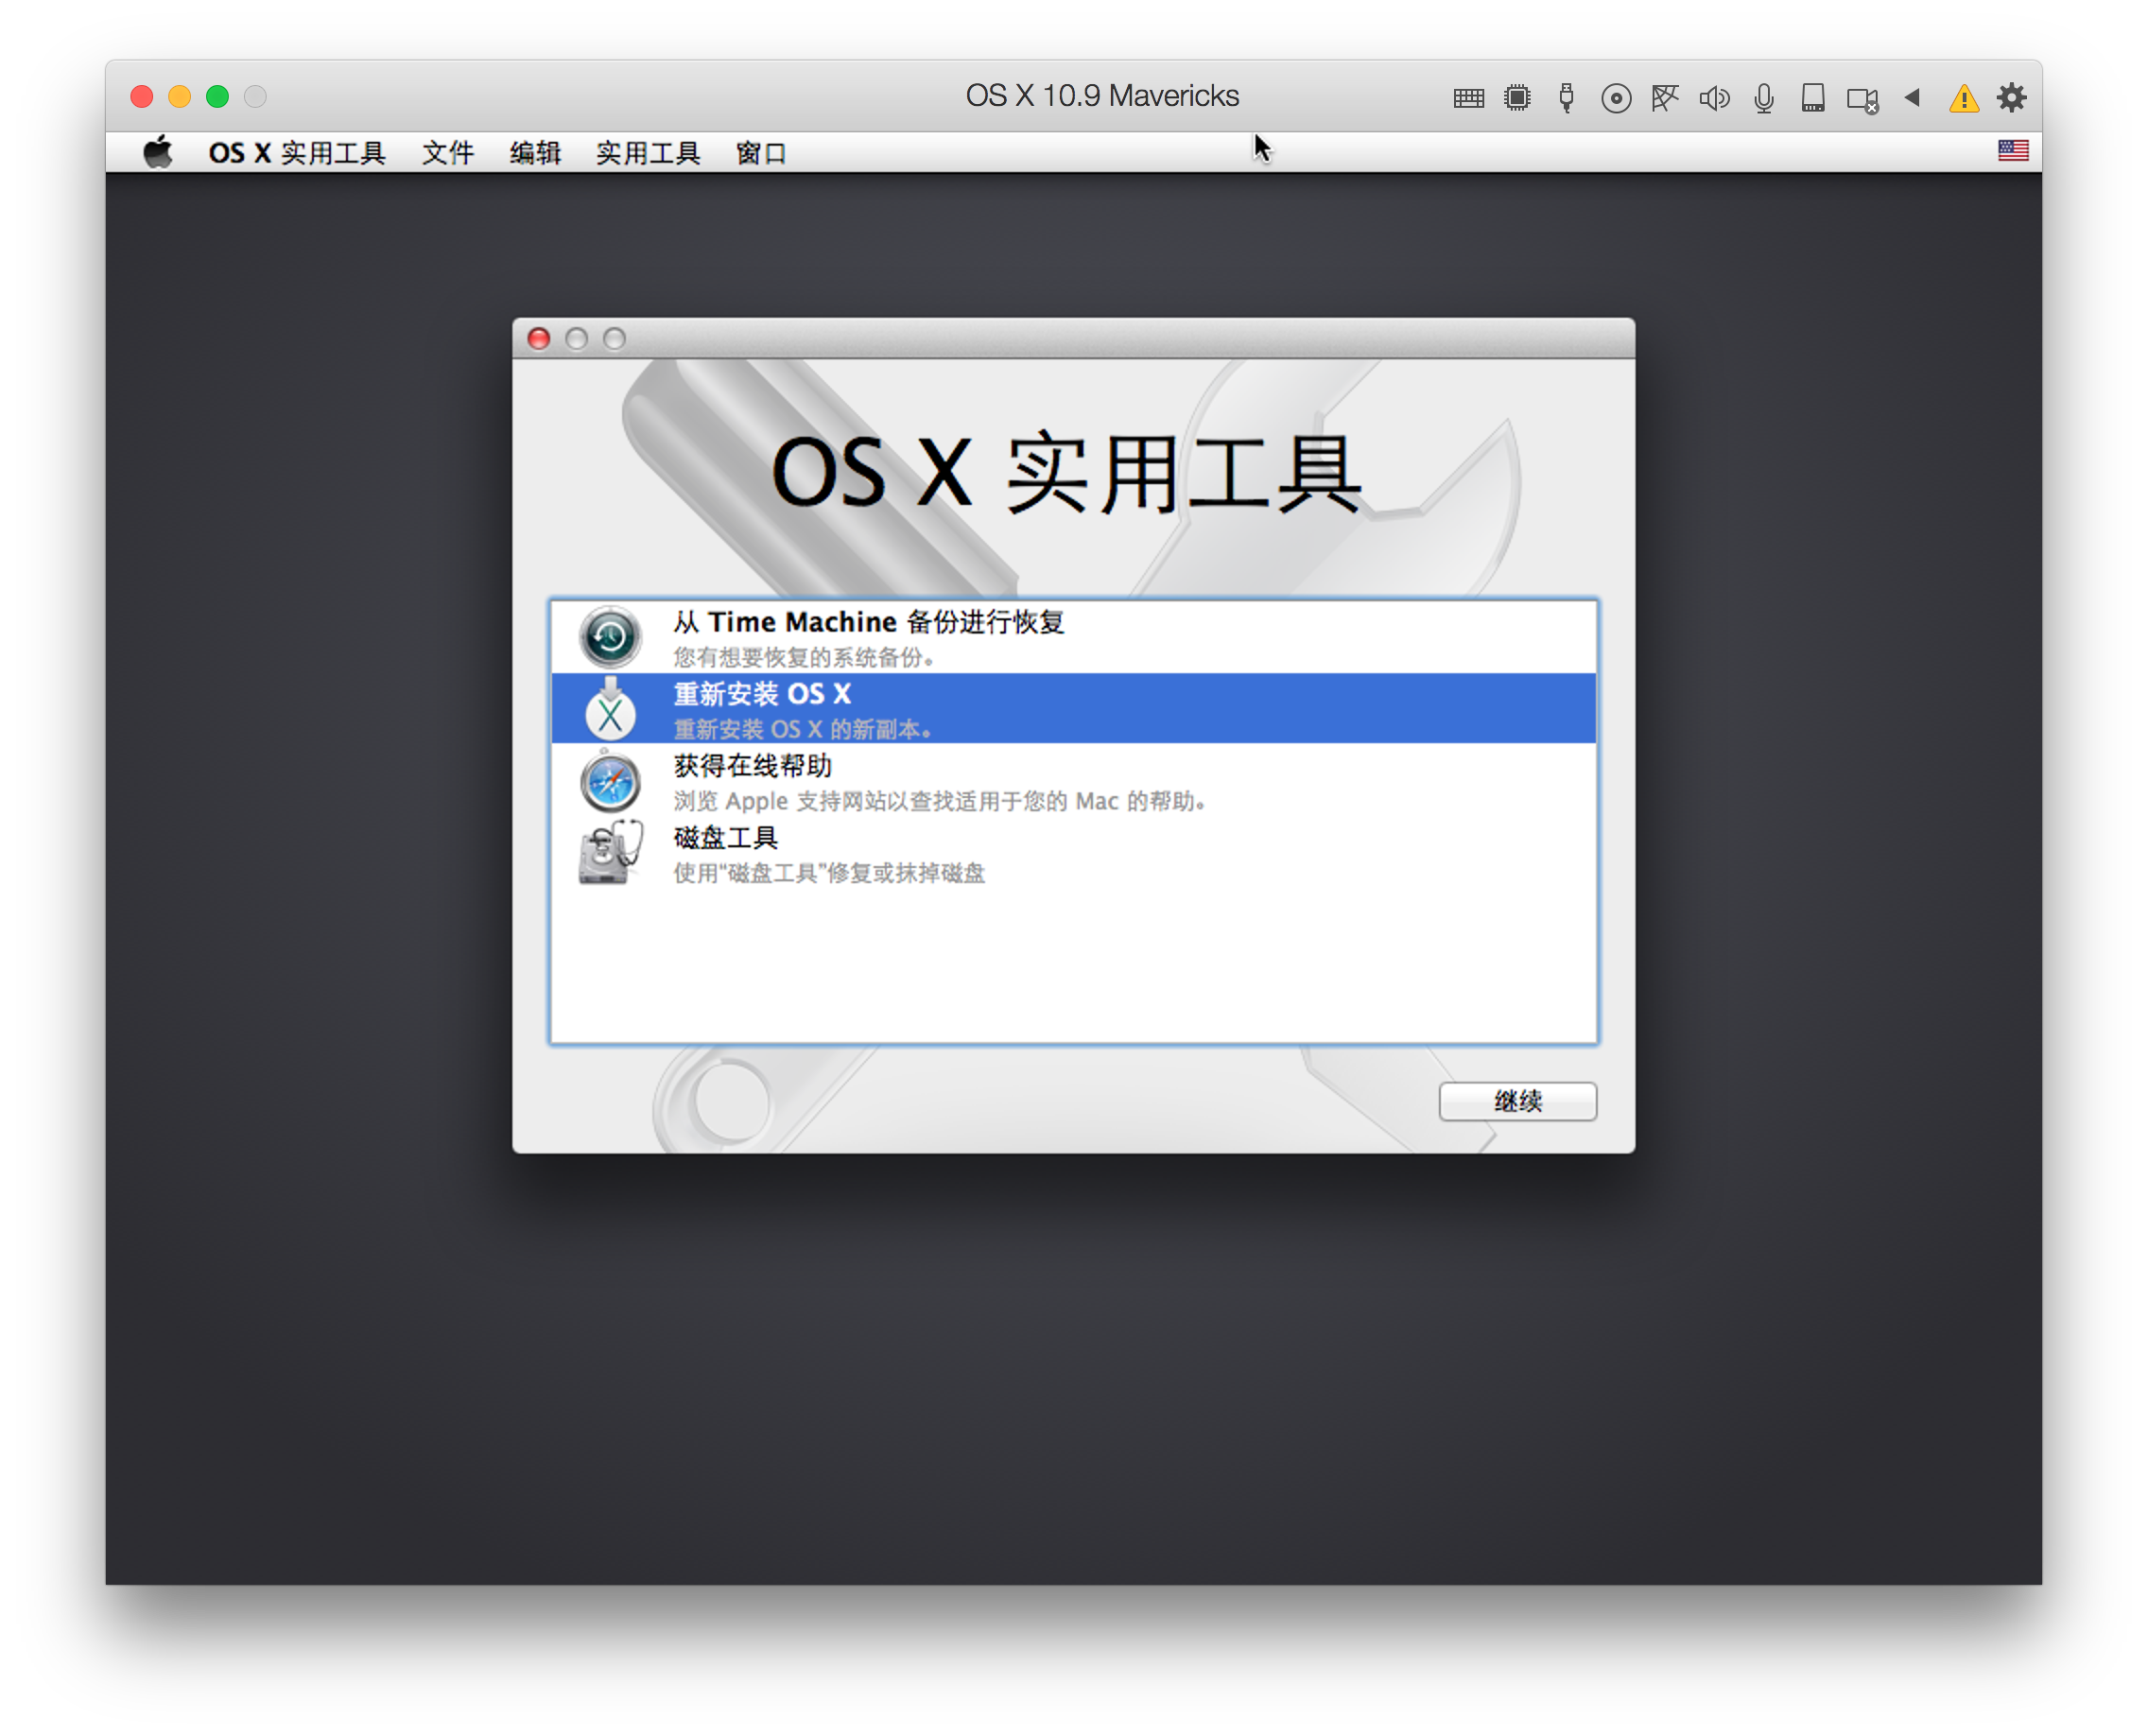The width and height of the screenshot is (2148, 1736).
Task: Open the virtual keyboard settings icon
Action: [1468, 97]
